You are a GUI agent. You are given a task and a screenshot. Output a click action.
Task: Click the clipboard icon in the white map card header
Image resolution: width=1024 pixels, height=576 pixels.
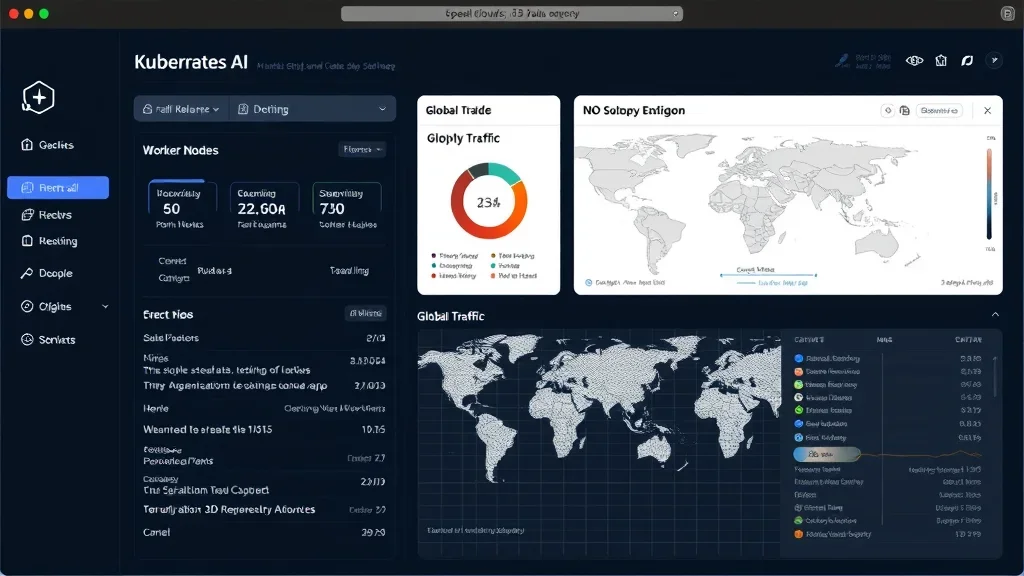[x=905, y=111]
